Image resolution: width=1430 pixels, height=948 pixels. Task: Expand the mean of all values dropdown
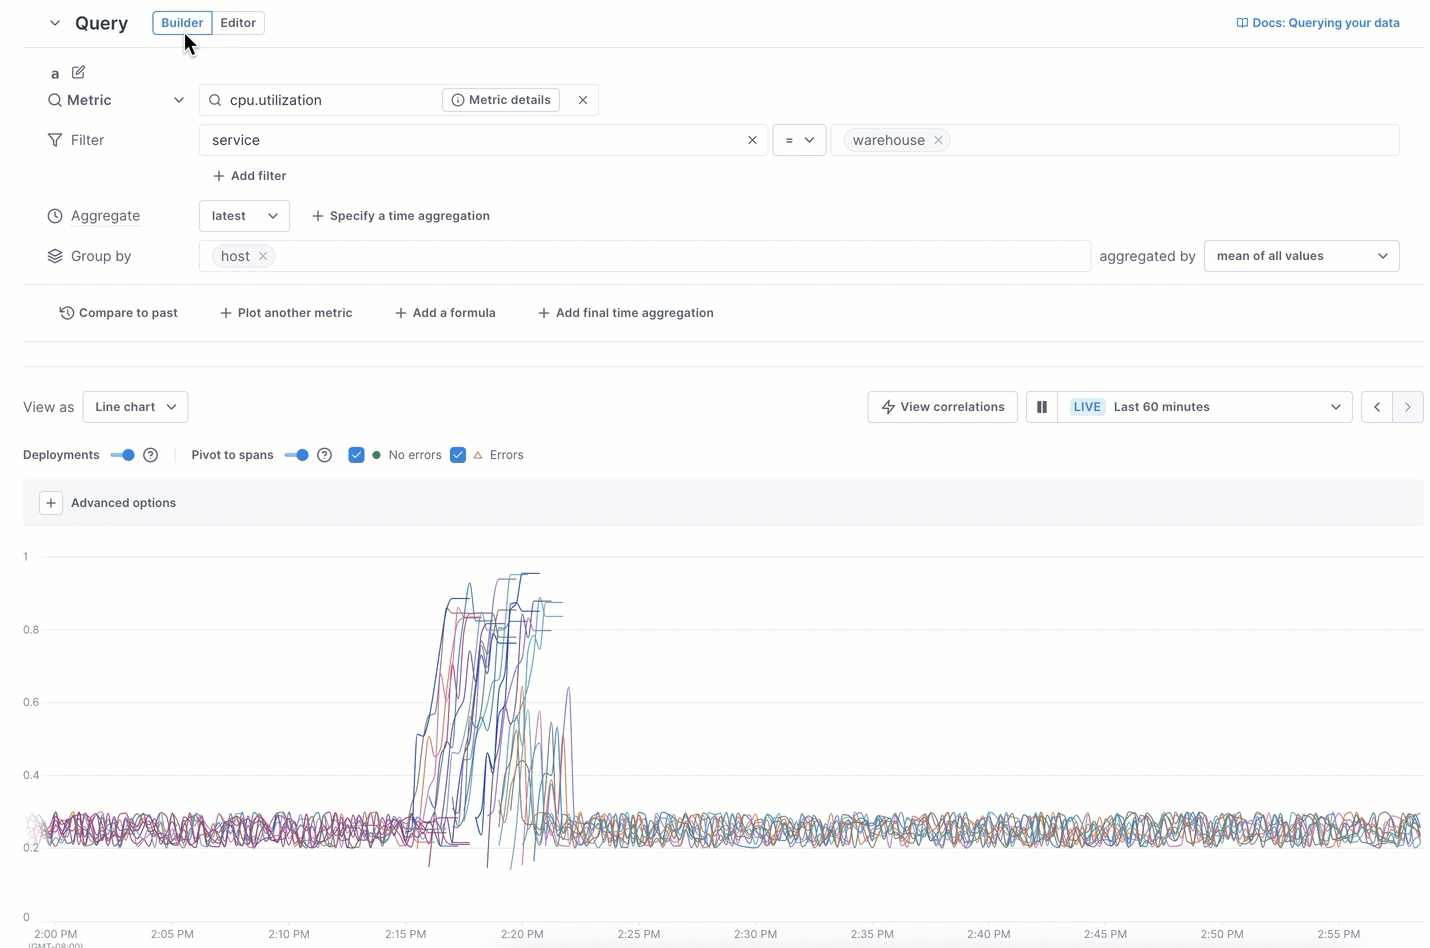(x=1301, y=256)
